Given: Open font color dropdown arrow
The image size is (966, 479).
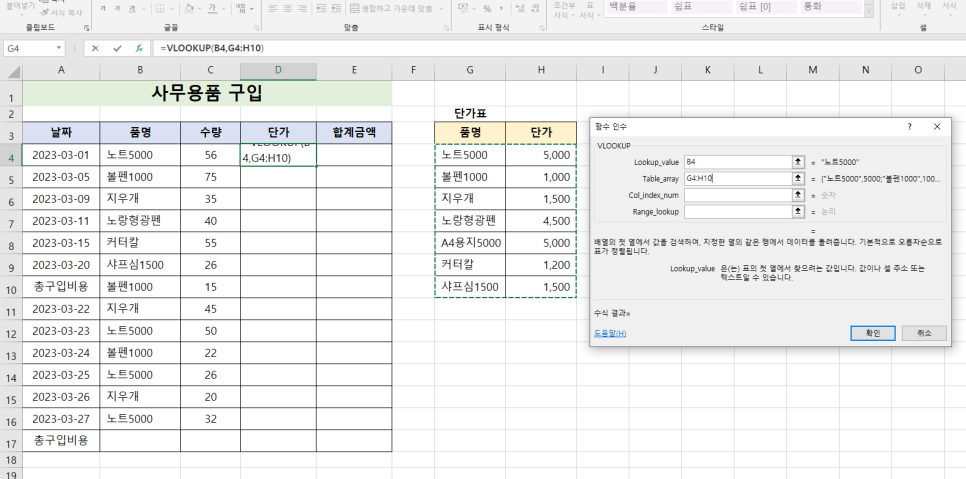Looking at the screenshot, I should [223, 9].
